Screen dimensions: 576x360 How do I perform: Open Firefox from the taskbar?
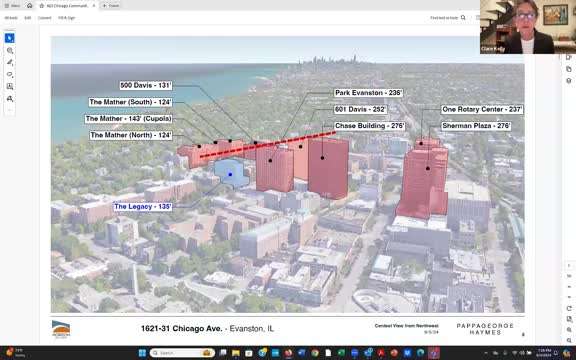288,353
